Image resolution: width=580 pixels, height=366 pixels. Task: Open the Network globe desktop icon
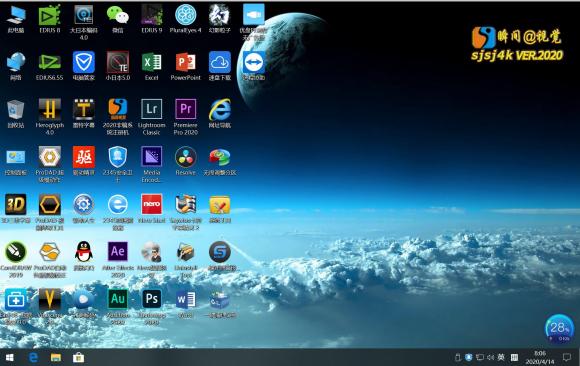coord(16,62)
